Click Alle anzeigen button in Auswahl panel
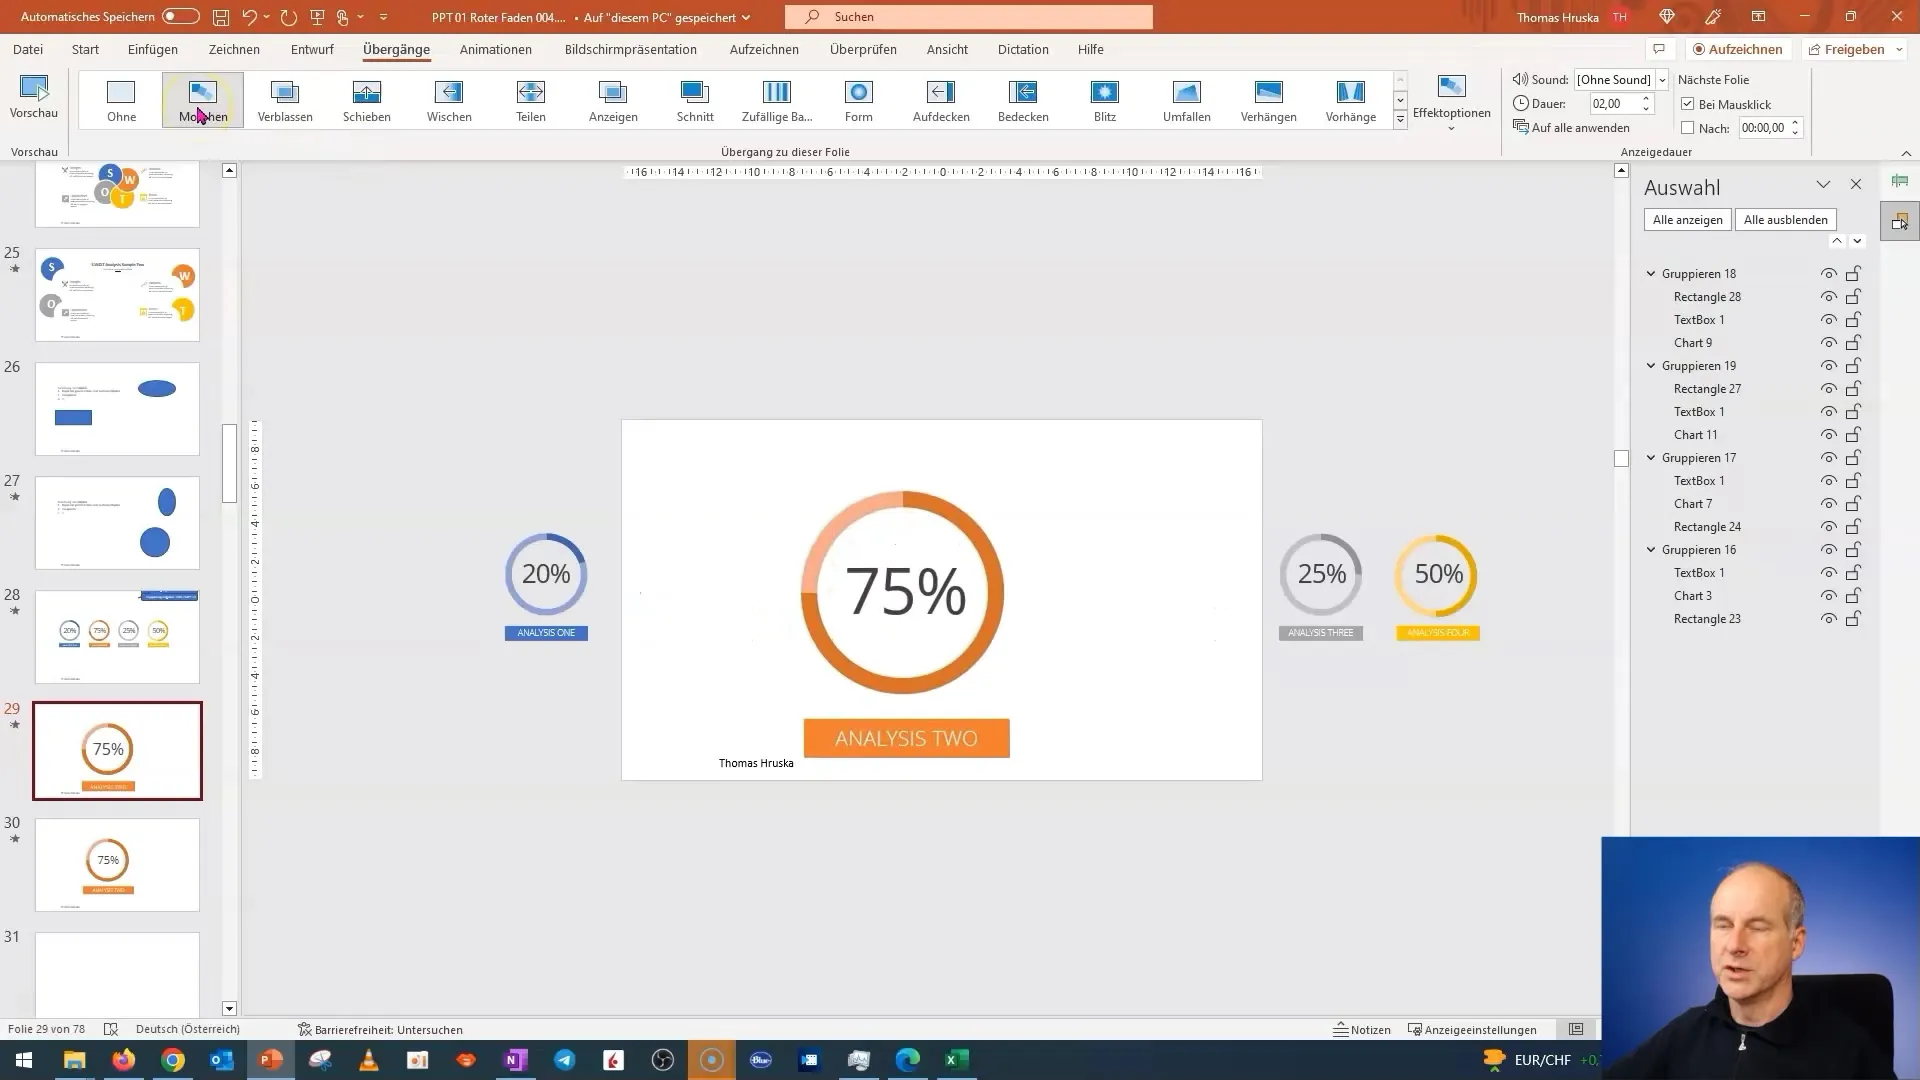Viewport: 1920px width, 1080px height. 1688,219
